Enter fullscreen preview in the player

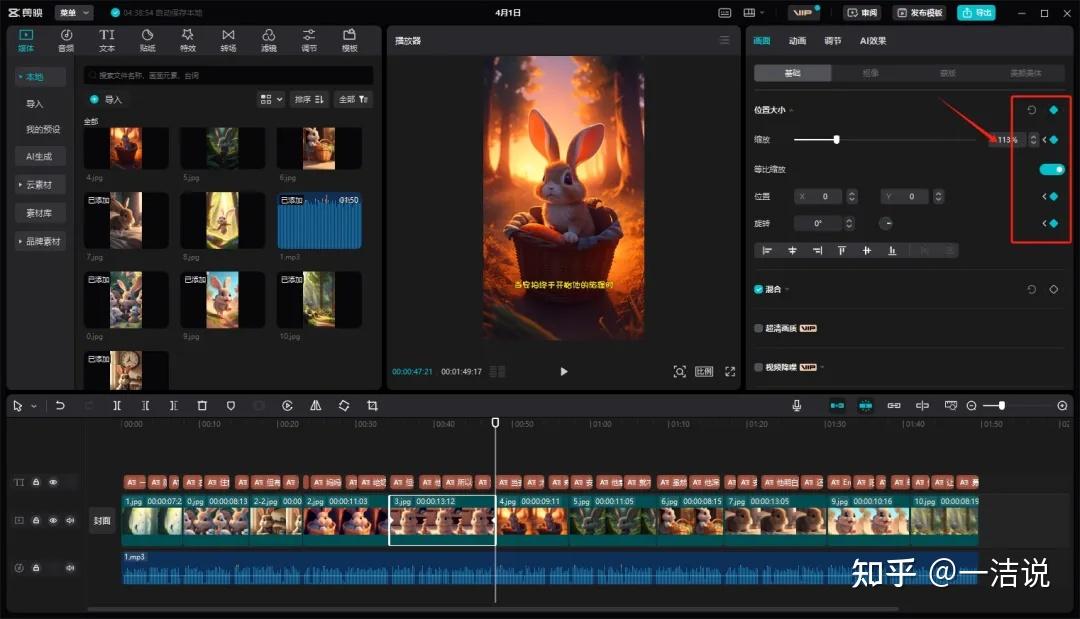coord(730,371)
